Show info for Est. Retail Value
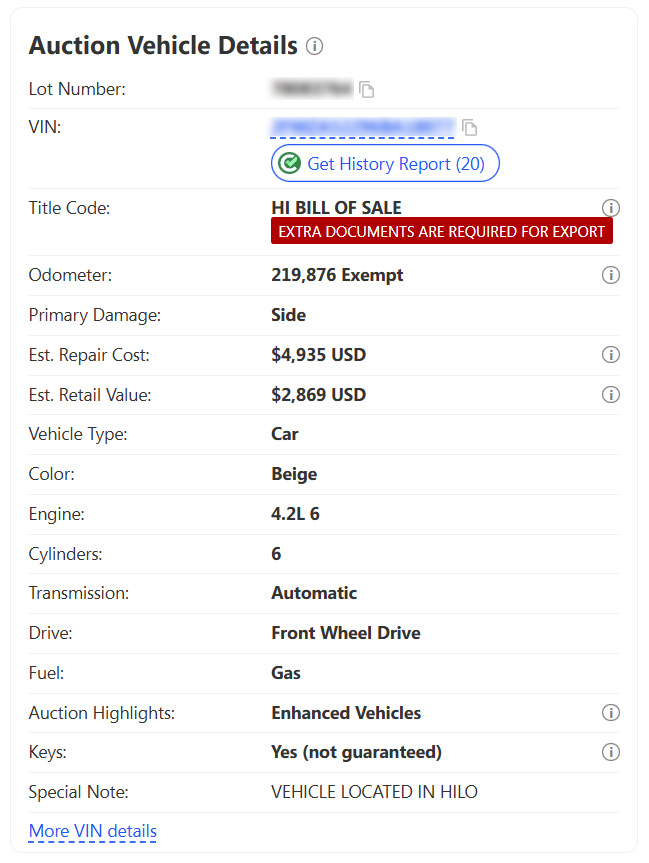This screenshot has height=863, width=649. click(x=611, y=395)
